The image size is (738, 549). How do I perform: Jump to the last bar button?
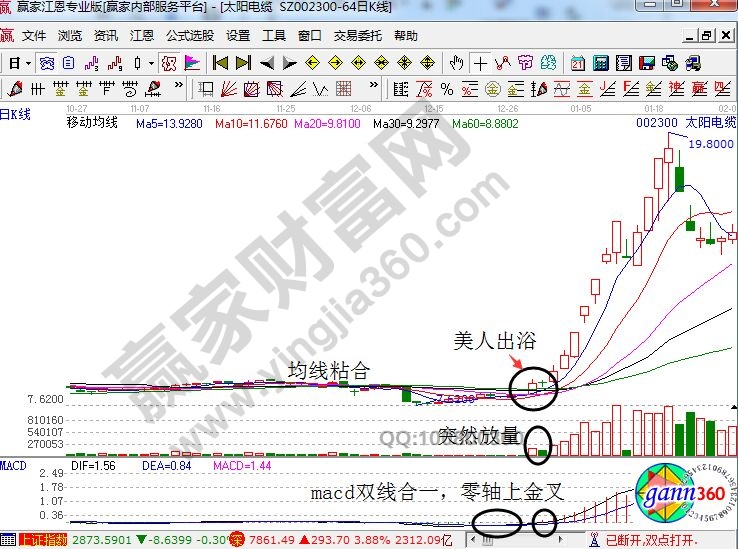point(243,63)
